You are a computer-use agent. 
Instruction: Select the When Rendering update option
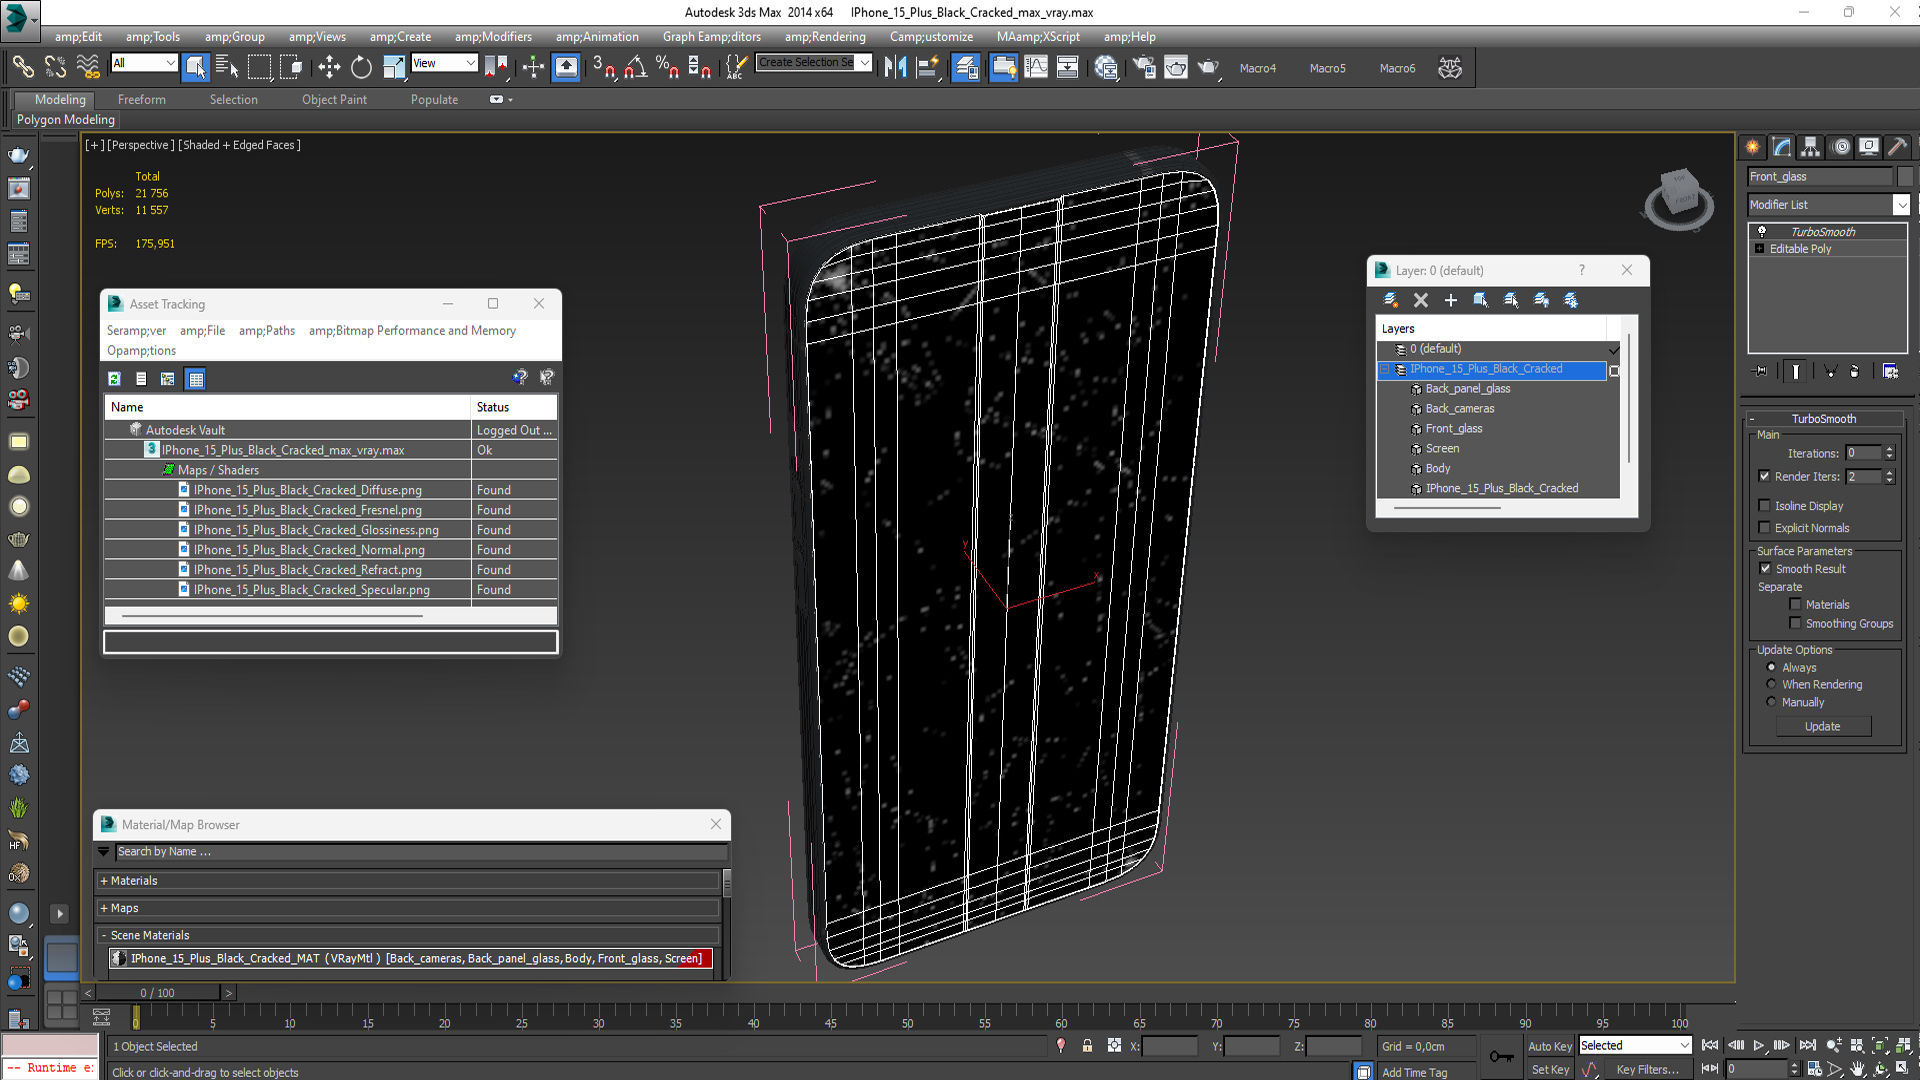1772,684
